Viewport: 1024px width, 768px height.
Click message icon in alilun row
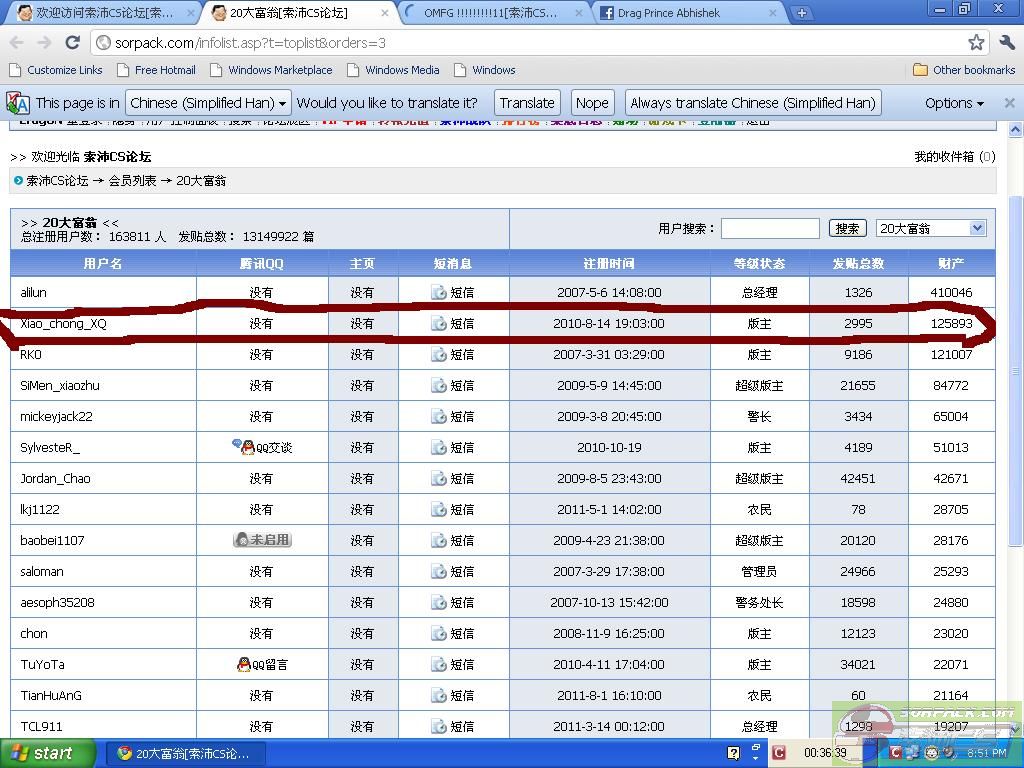tap(438, 293)
